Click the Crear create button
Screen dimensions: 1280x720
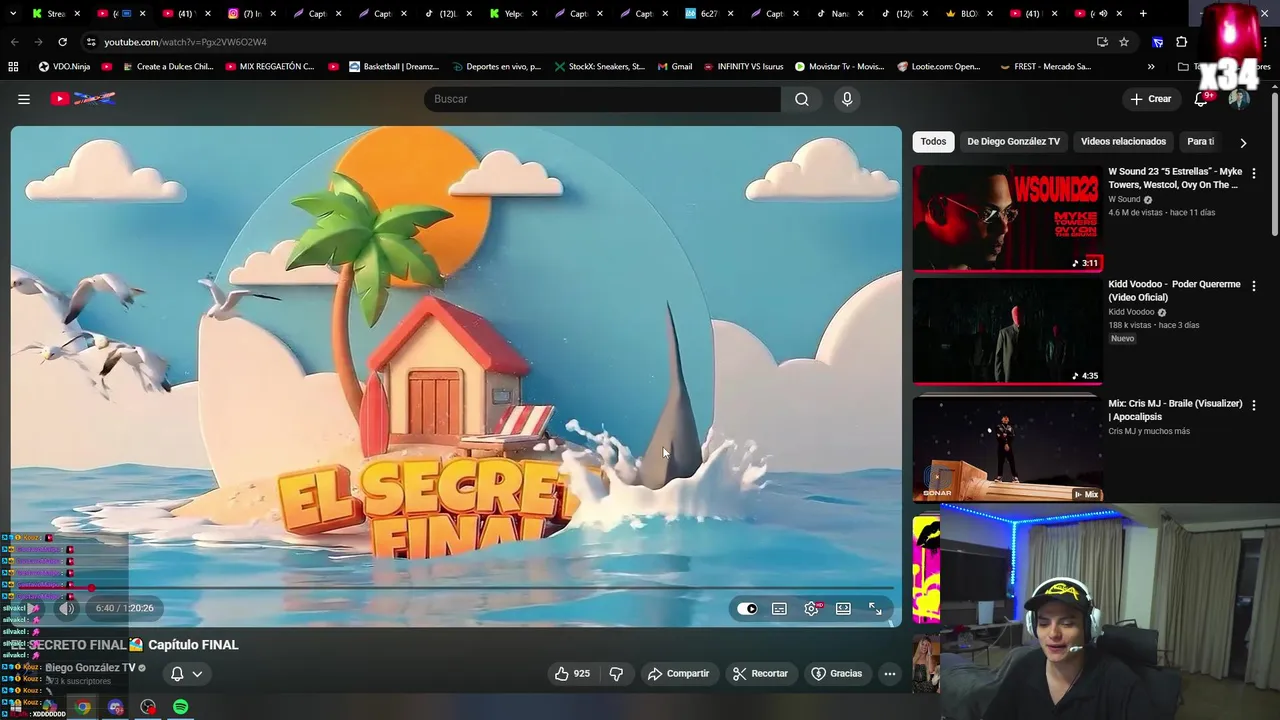tap(1150, 99)
